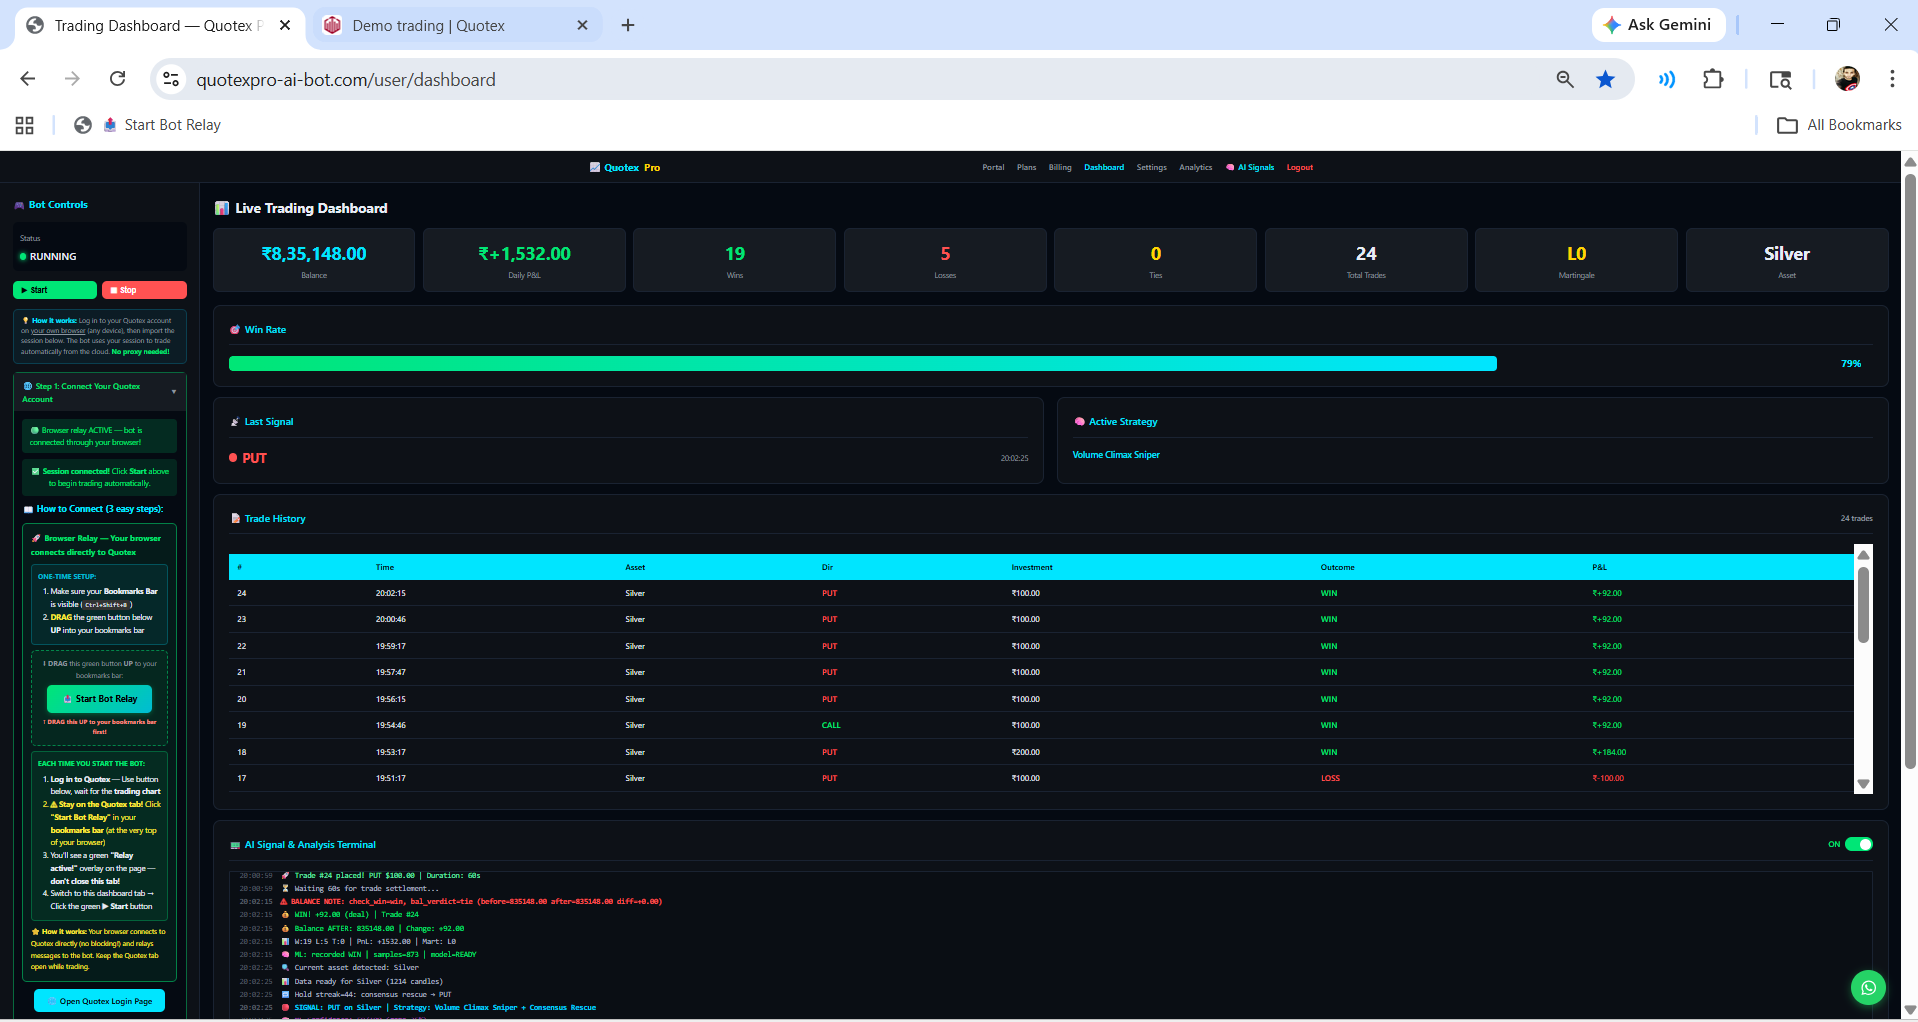Click the Volume Climax Sniper strategy text

[x=1116, y=455]
